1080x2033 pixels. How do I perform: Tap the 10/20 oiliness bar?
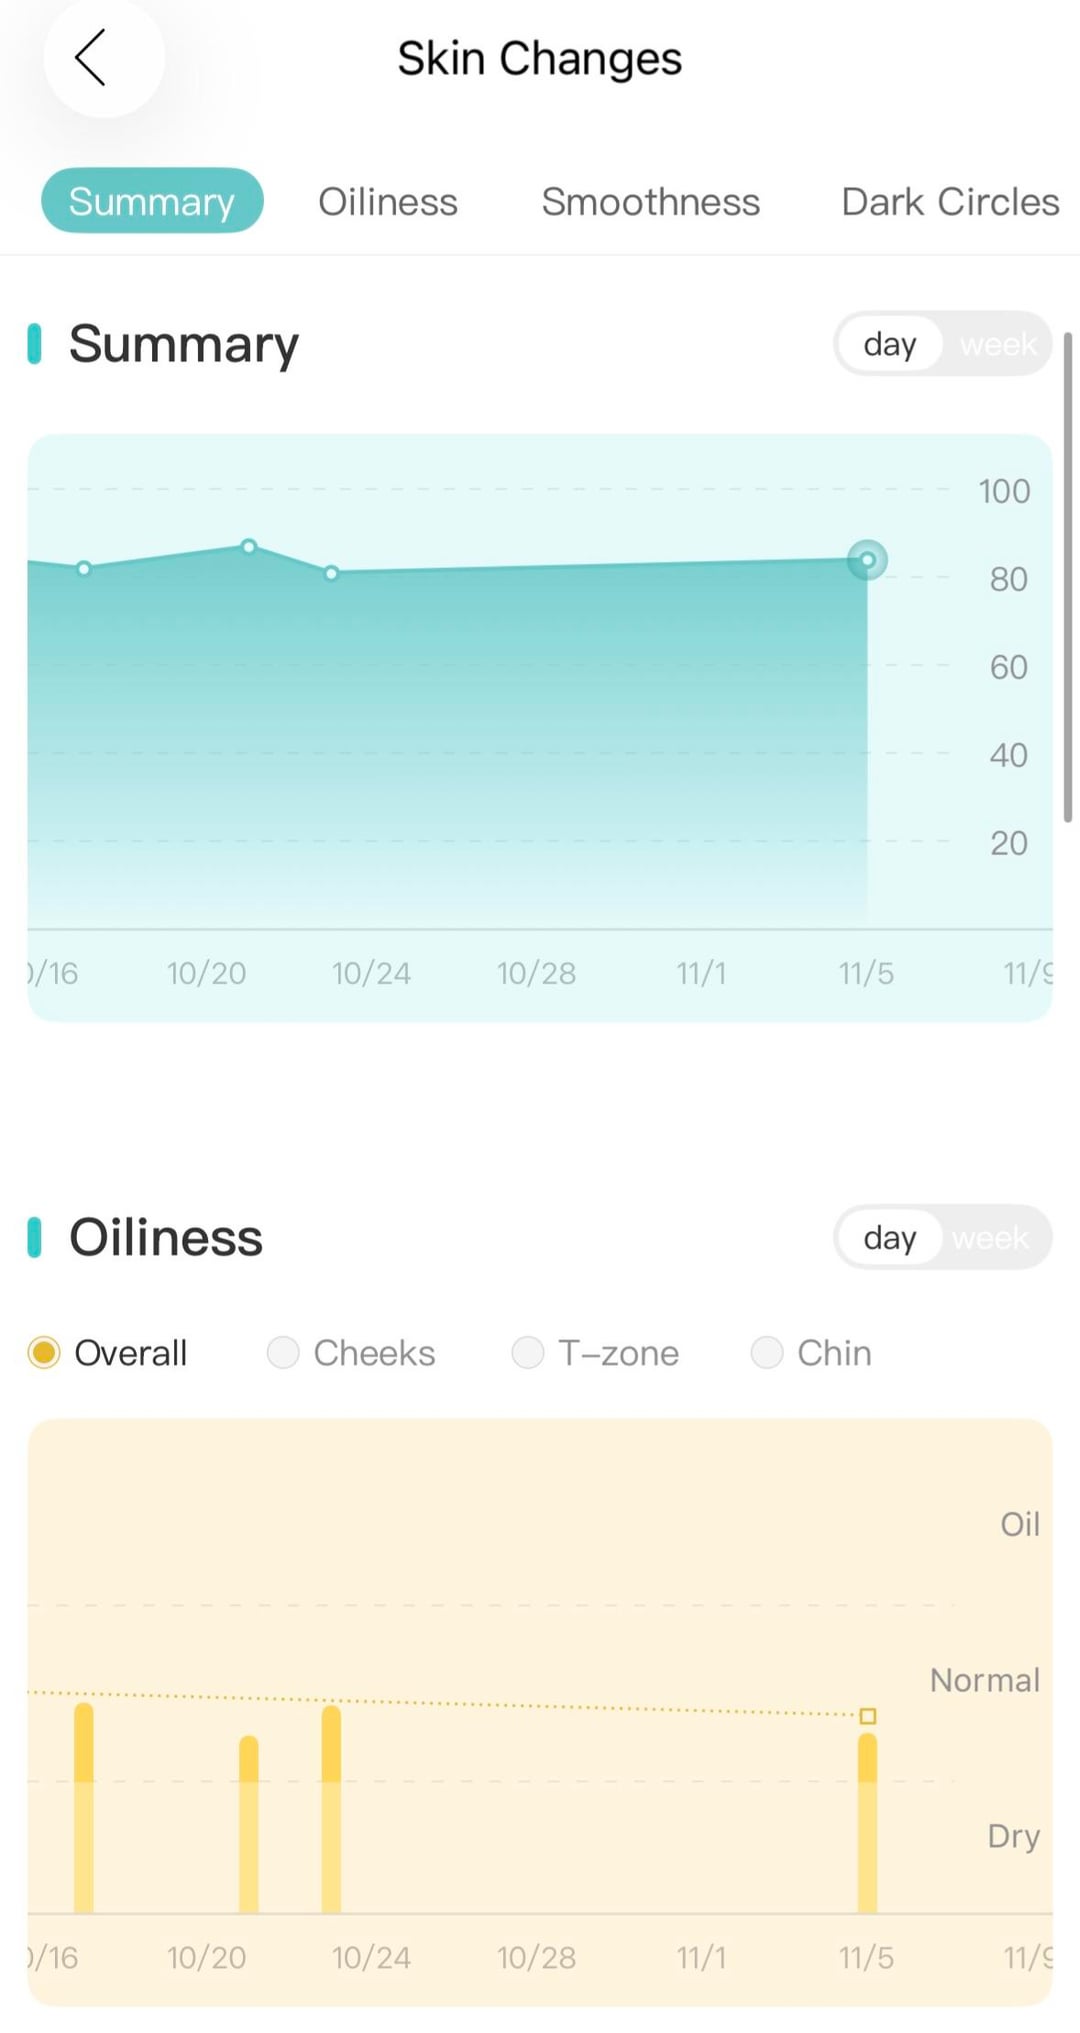pyautogui.click(x=249, y=1824)
